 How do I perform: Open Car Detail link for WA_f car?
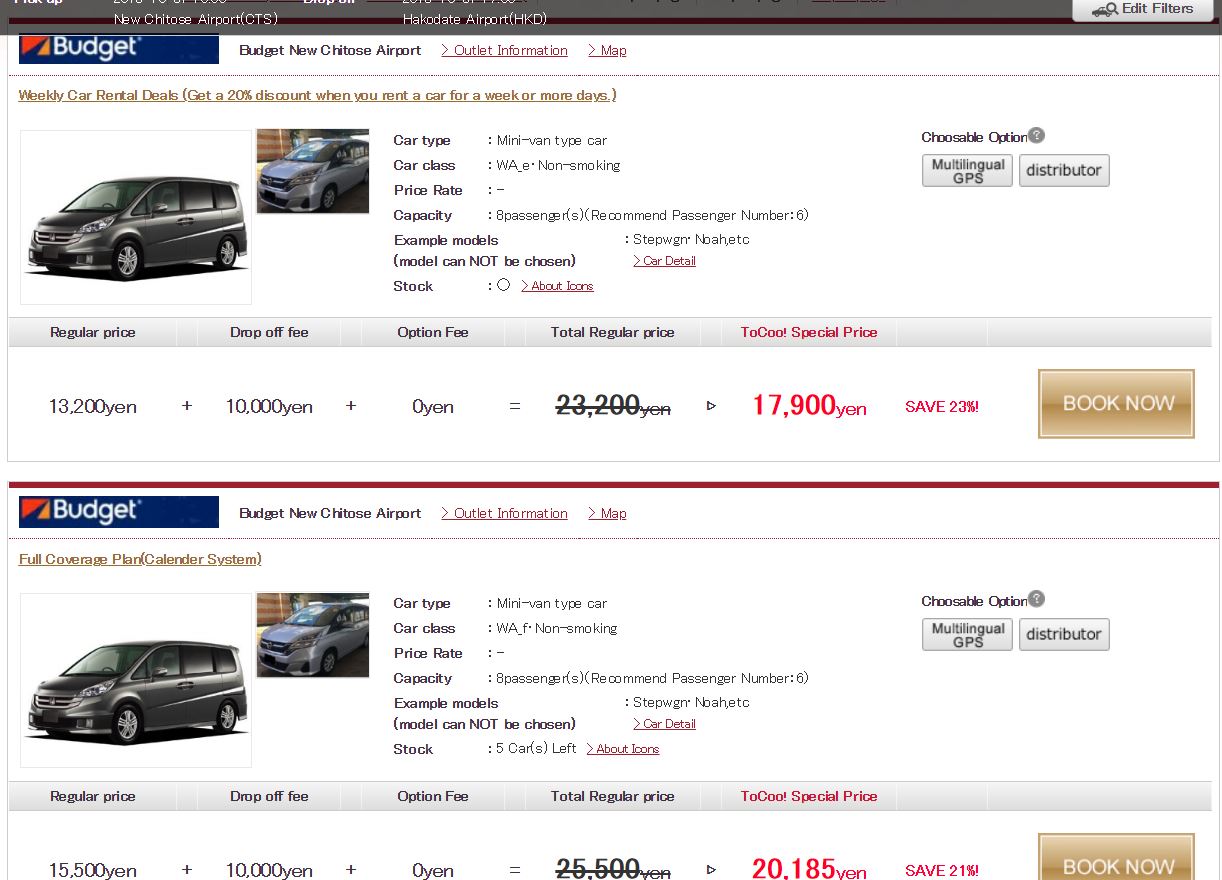coord(664,724)
